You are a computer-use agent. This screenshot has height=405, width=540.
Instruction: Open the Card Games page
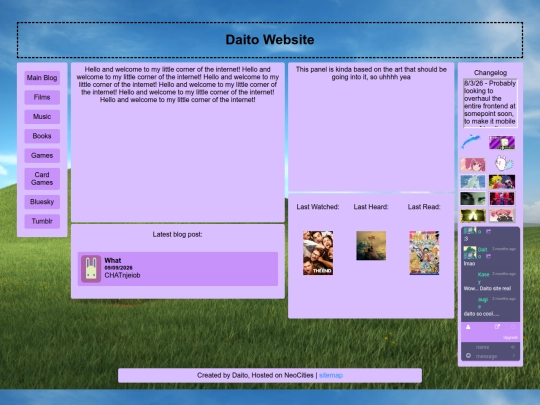click(x=42, y=179)
